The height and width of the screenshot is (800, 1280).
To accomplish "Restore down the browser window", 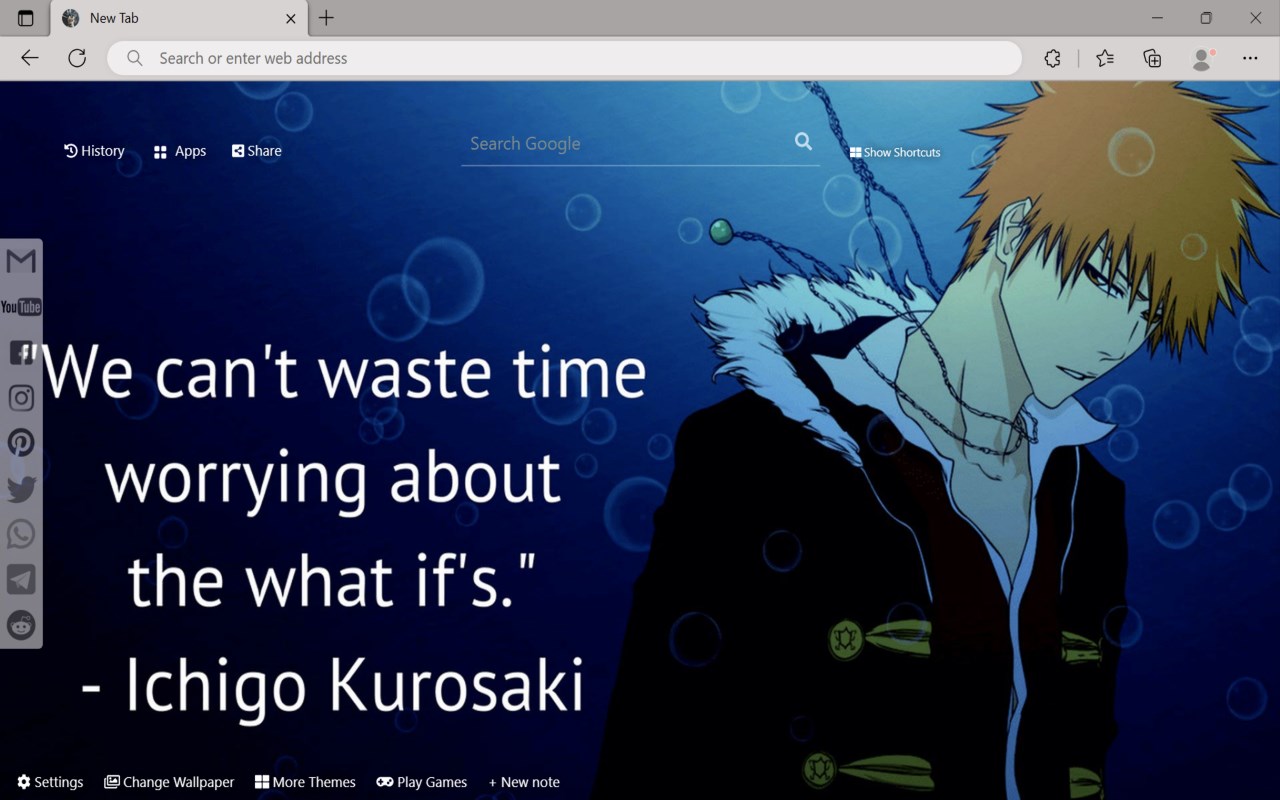I will coord(1206,18).
